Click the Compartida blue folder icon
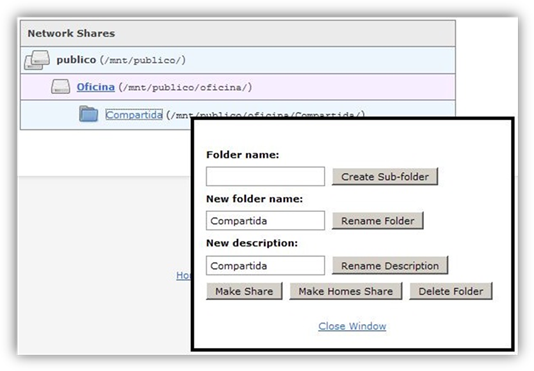 89,114
